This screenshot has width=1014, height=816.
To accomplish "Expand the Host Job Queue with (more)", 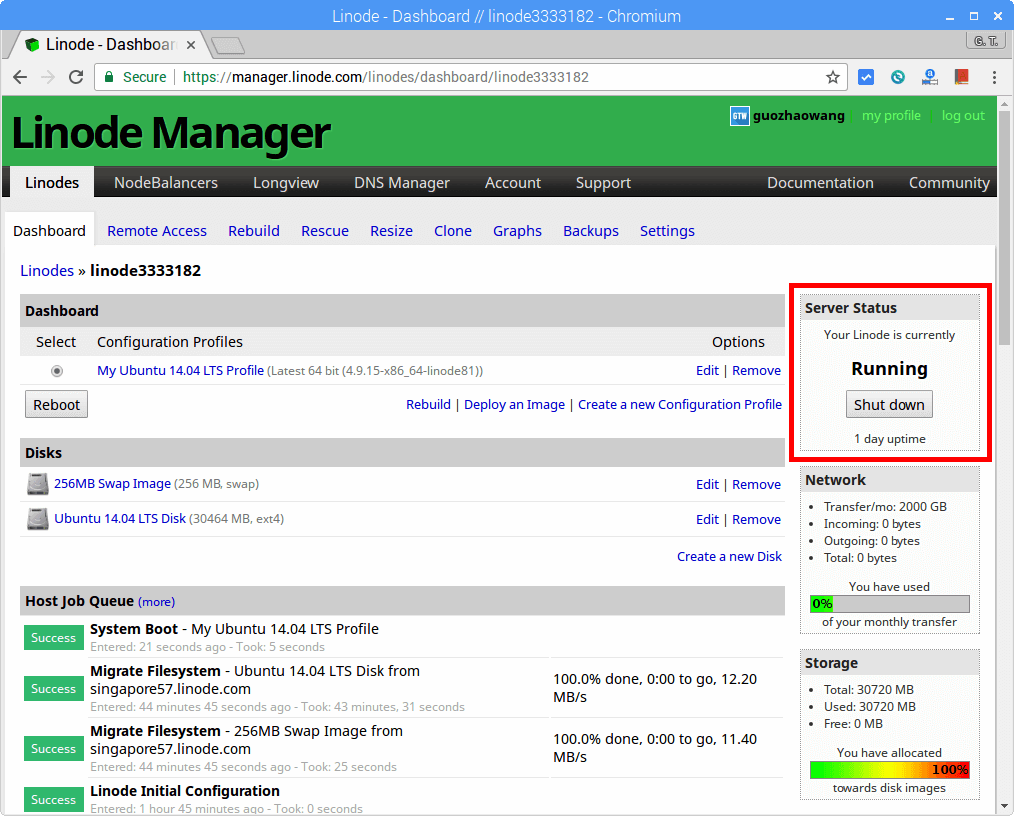I will click(x=156, y=601).
